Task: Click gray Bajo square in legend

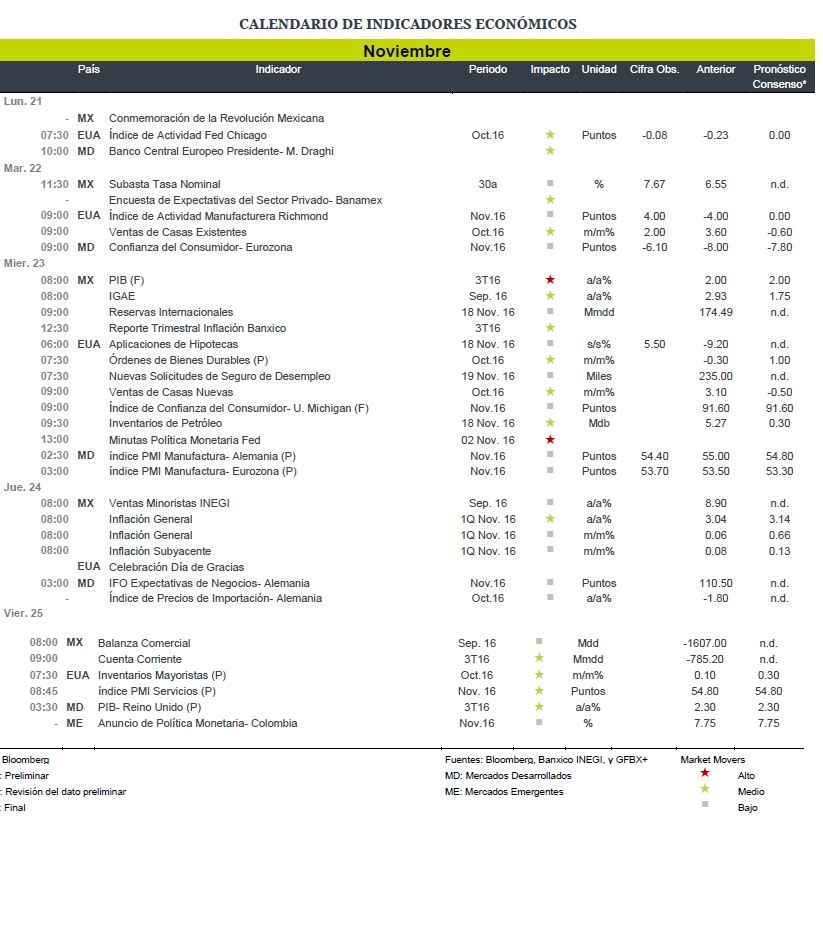Action: [x=705, y=805]
